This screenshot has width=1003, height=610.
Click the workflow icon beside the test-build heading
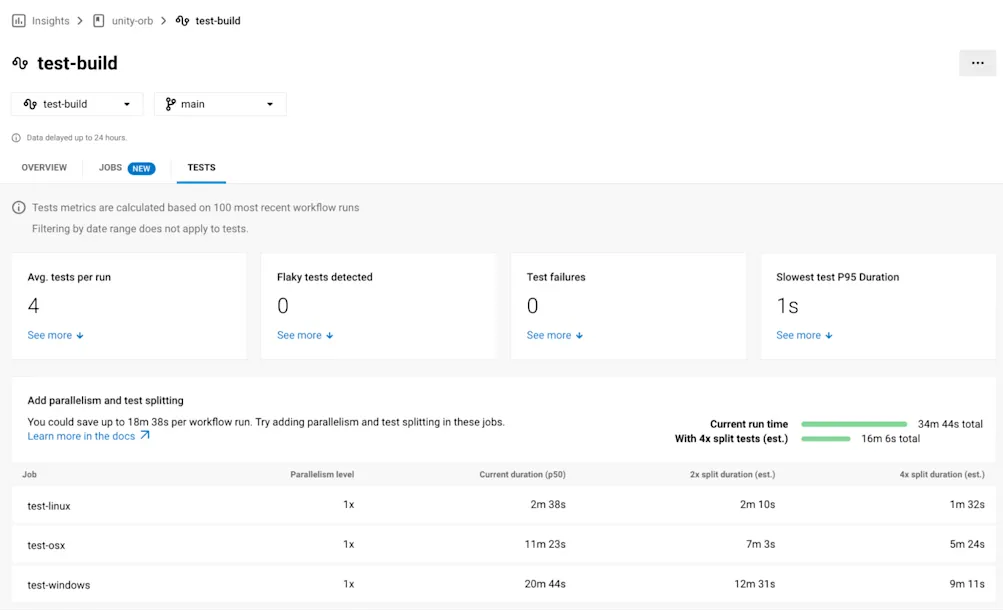coord(20,63)
